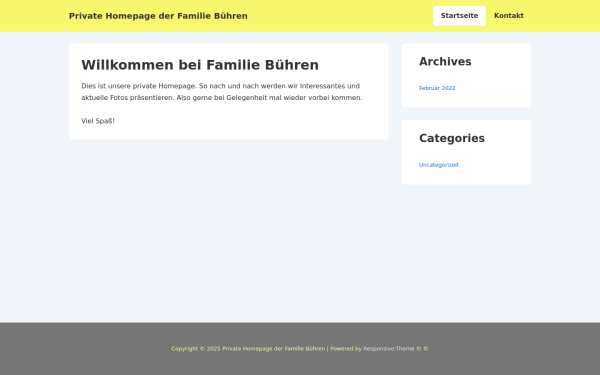Screen dimensions: 600x375
Task: Click the Archives widget heading
Action: point(445,62)
